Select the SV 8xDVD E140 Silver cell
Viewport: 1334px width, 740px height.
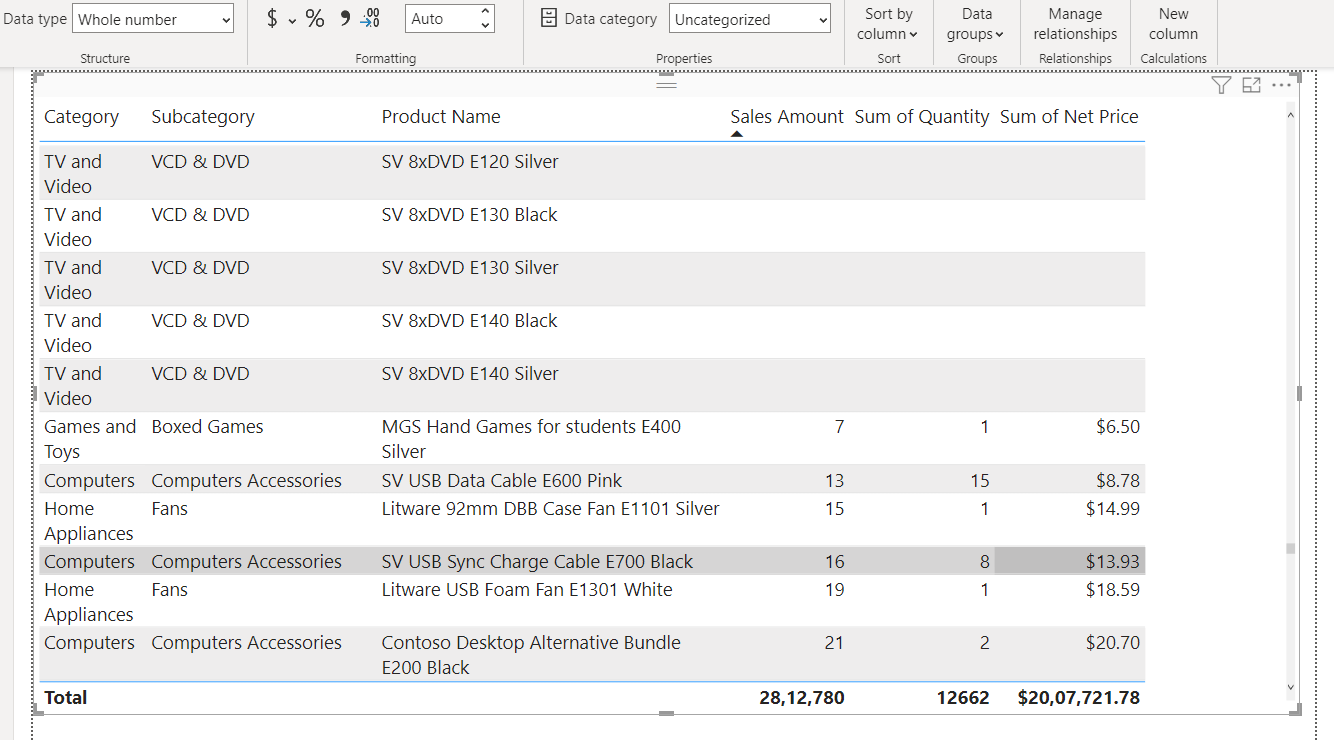click(x=470, y=374)
